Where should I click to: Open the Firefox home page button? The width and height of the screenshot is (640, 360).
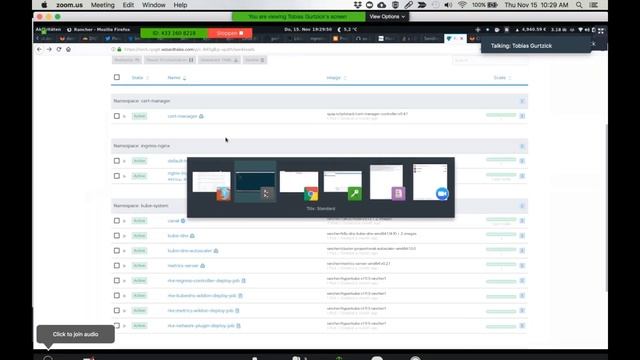pos(68,49)
